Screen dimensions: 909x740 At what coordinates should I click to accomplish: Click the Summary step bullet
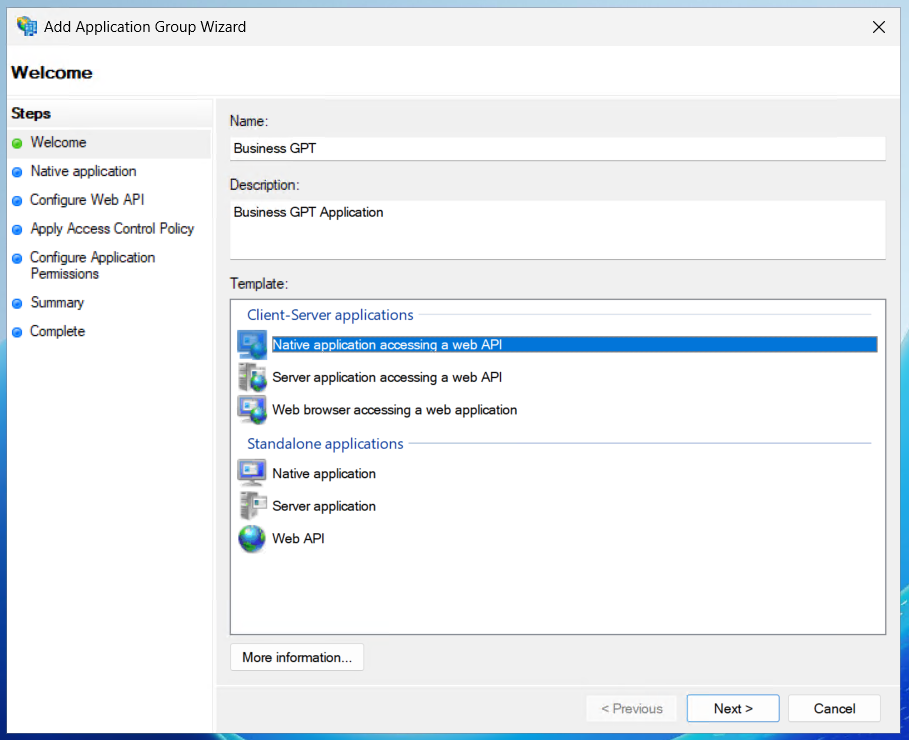pos(17,303)
